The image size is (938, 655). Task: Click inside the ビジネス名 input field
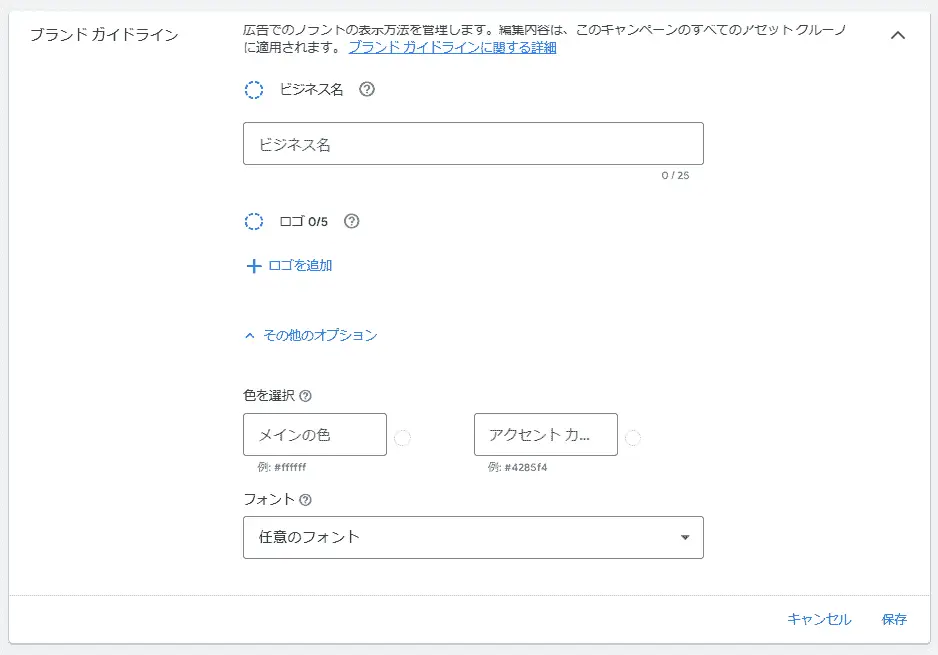tap(472, 143)
